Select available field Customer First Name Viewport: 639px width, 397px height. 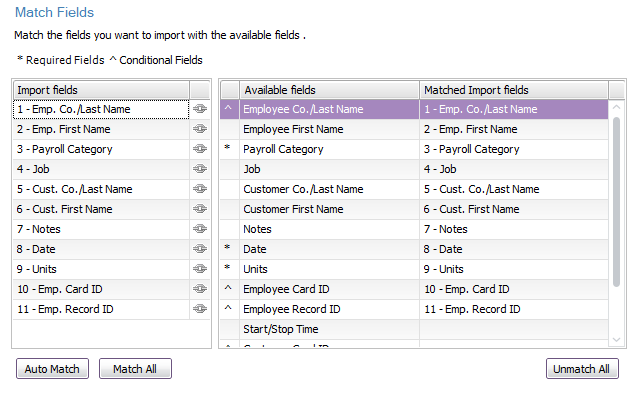point(329,209)
